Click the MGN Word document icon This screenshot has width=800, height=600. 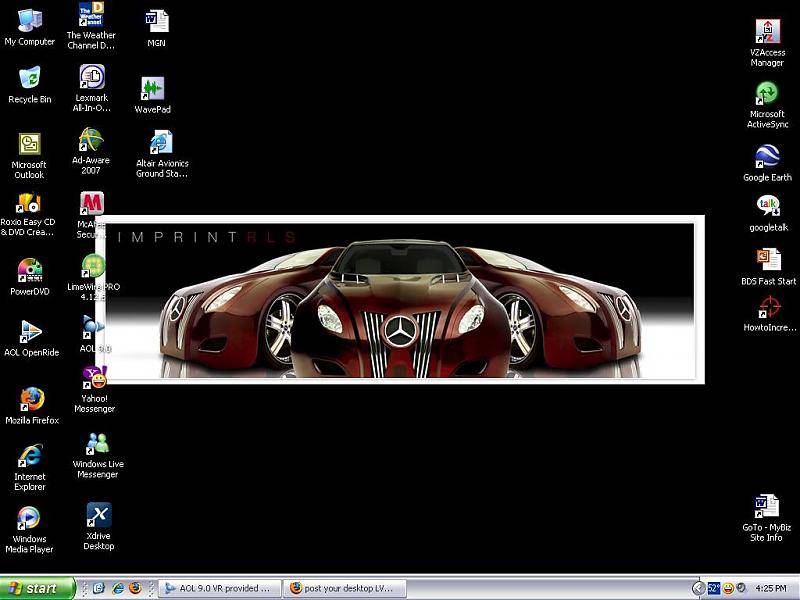(x=156, y=28)
